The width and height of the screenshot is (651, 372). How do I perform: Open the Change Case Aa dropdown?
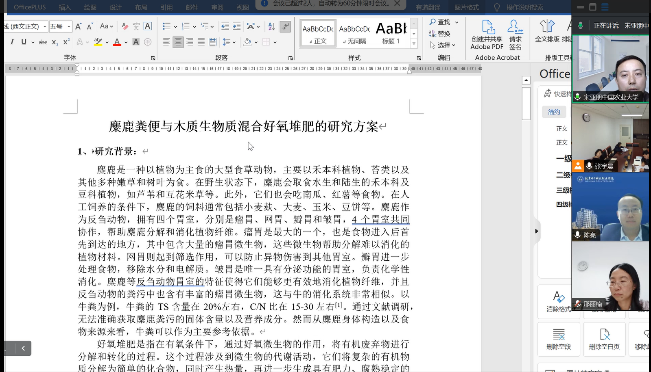tap(106, 27)
